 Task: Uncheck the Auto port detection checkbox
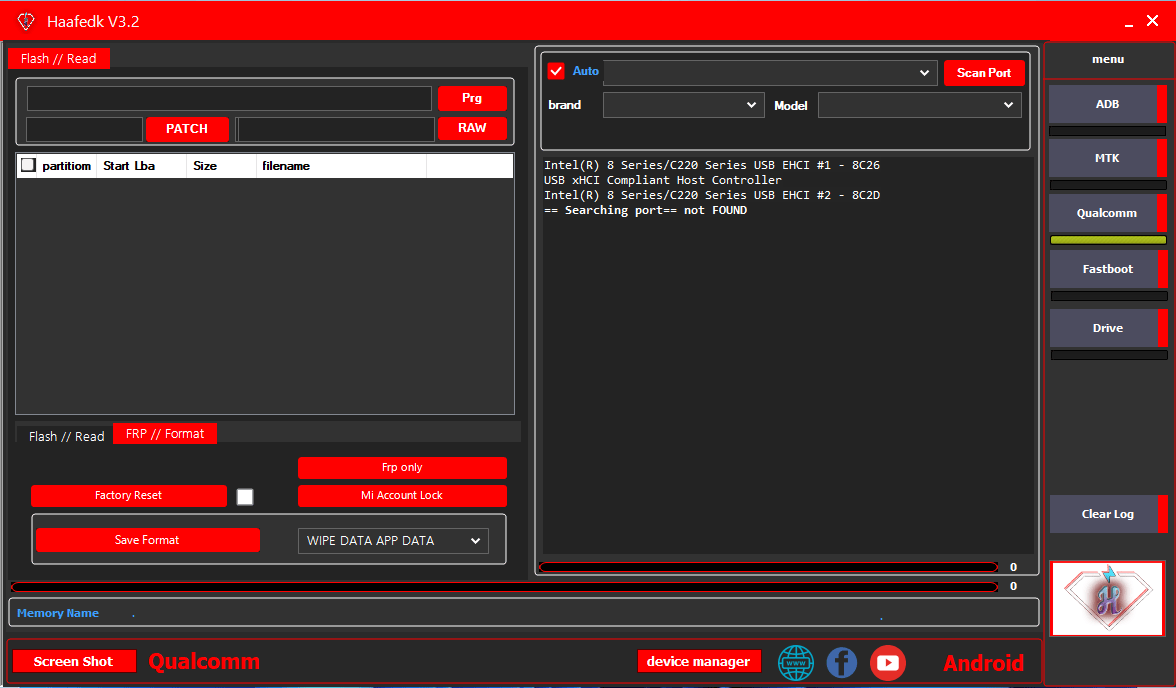556,70
